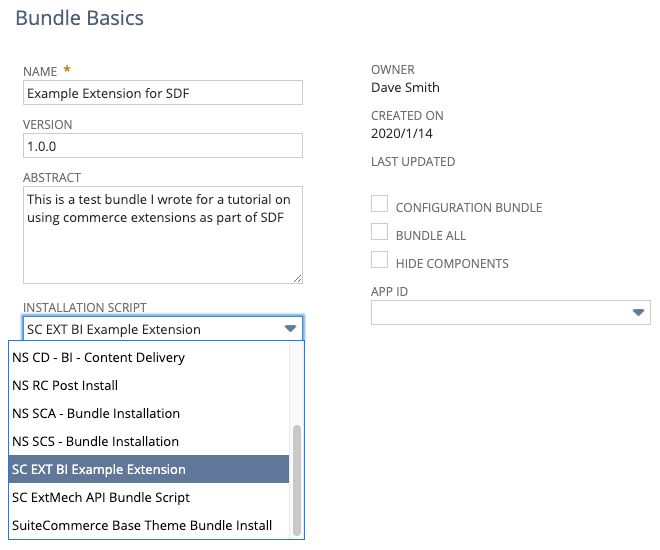This screenshot has width=660, height=550.
Task: Click the Installation Script dropdown arrow
Action: 290,329
